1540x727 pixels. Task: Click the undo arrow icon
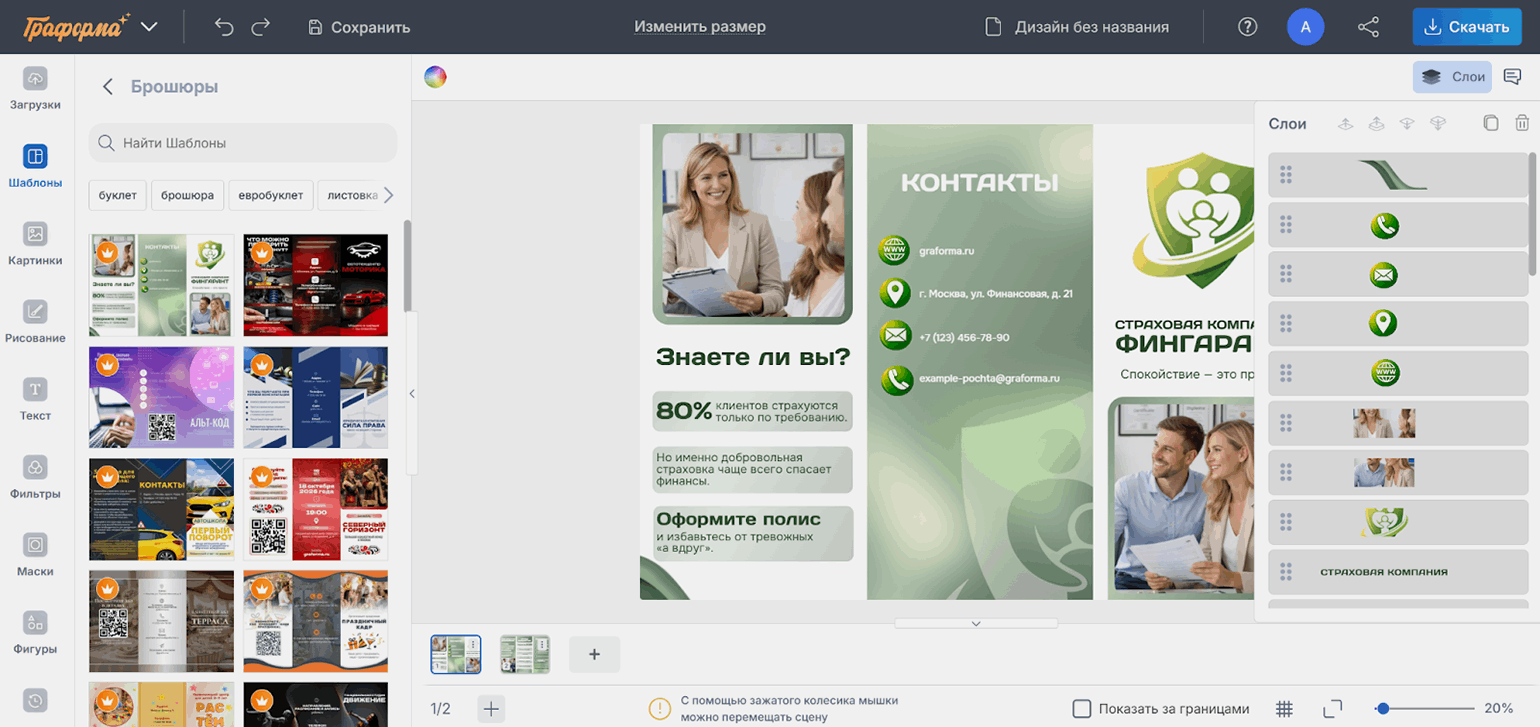224,27
